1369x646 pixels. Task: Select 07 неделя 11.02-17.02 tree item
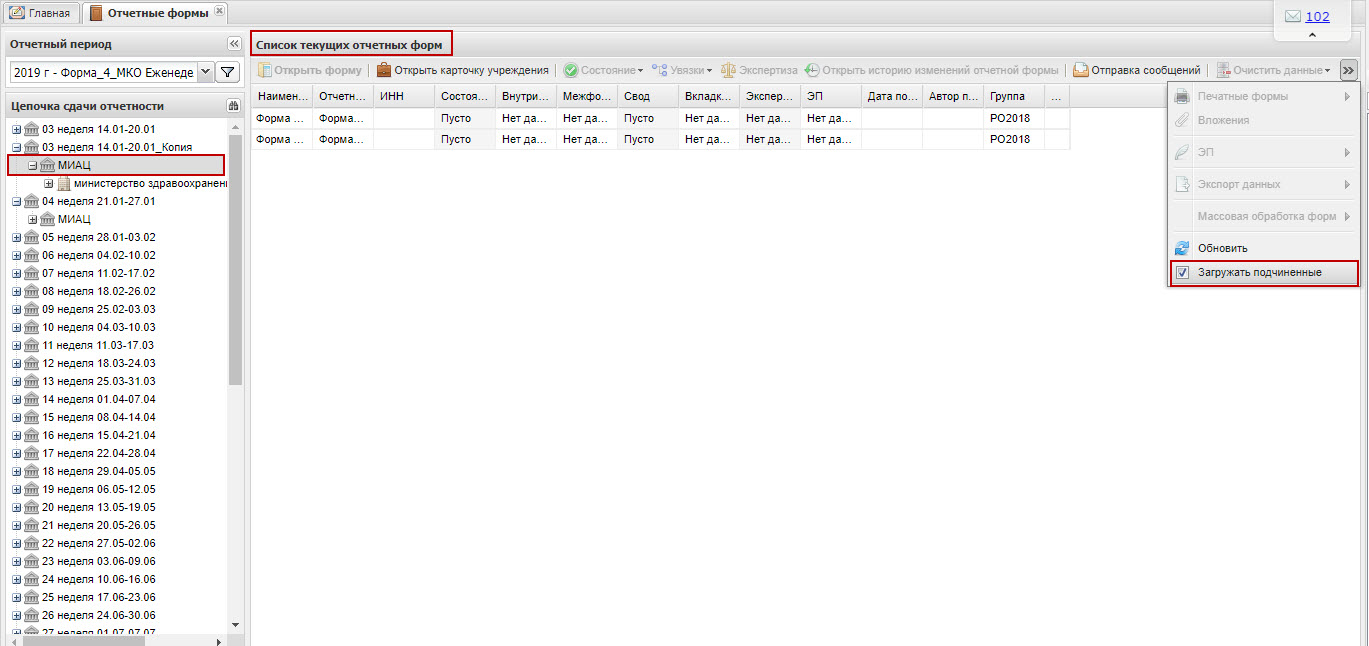pos(99,273)
